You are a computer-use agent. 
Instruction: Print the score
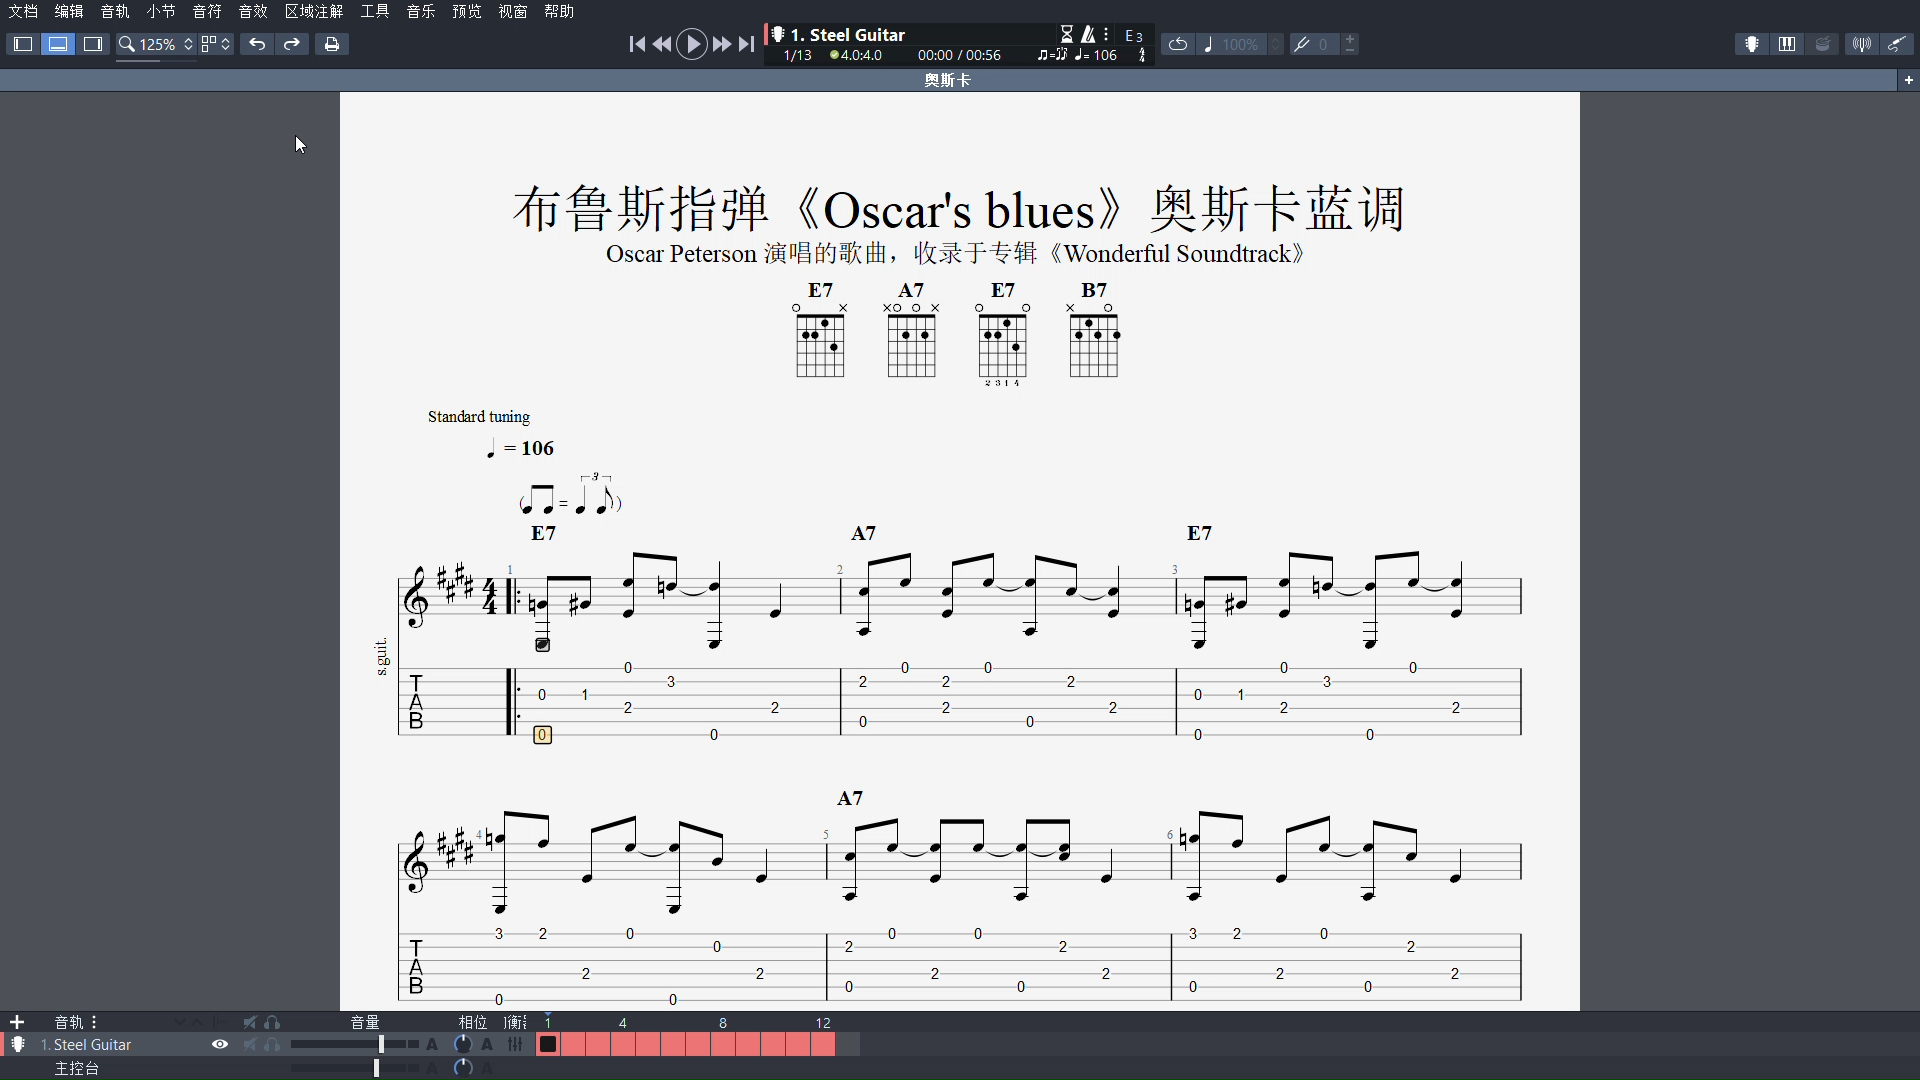pos(332,44)
